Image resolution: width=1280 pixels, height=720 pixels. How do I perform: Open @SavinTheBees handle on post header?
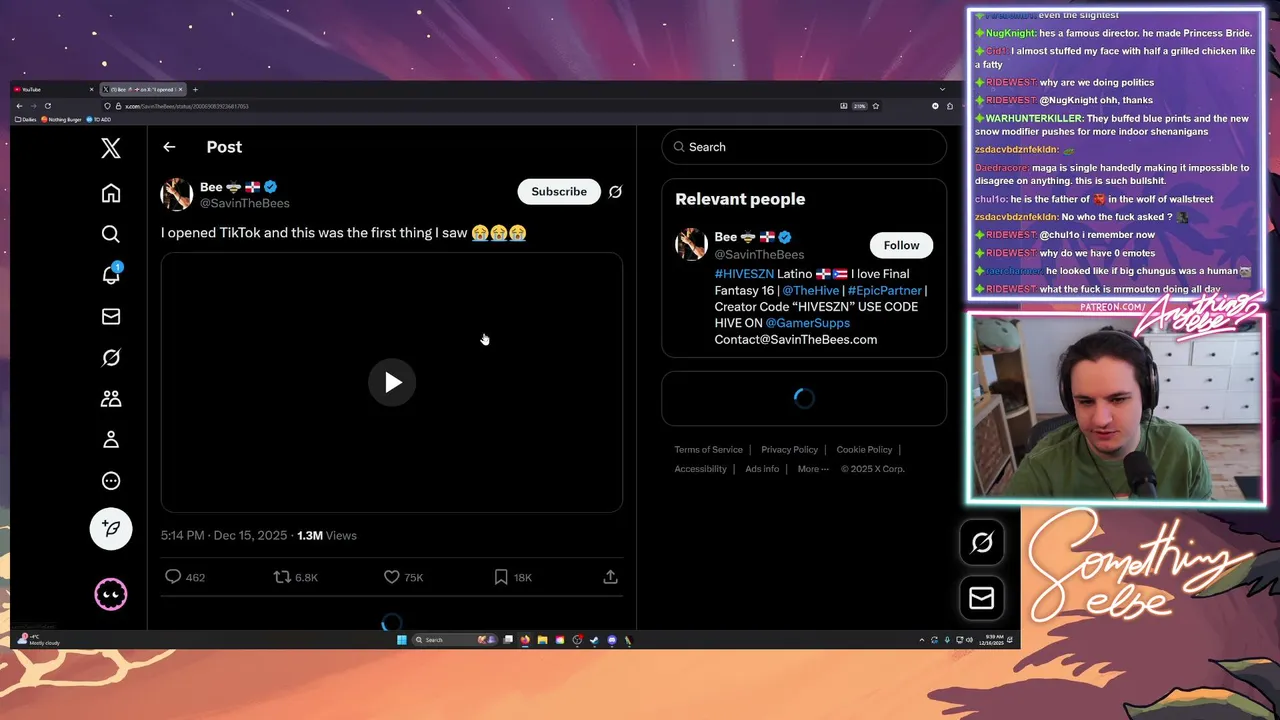pos(245,203)
